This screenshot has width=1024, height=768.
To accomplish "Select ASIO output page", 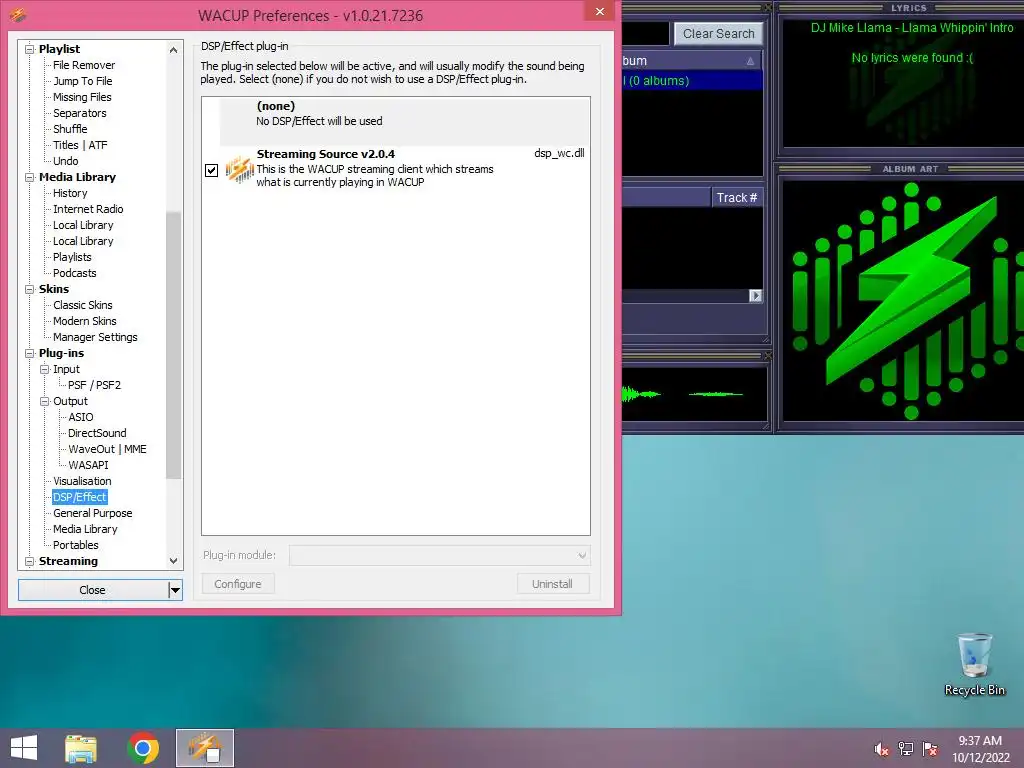I will [x=81, y=417].
